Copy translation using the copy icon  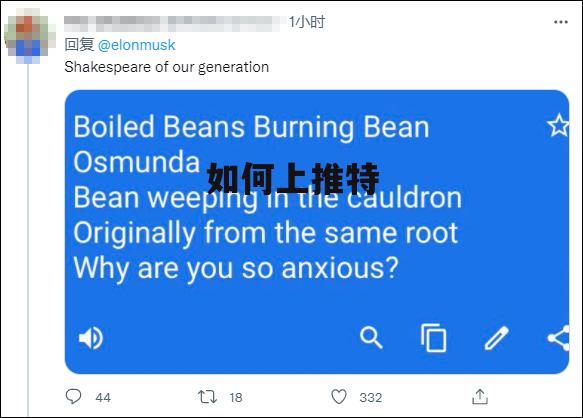point(433,338)
